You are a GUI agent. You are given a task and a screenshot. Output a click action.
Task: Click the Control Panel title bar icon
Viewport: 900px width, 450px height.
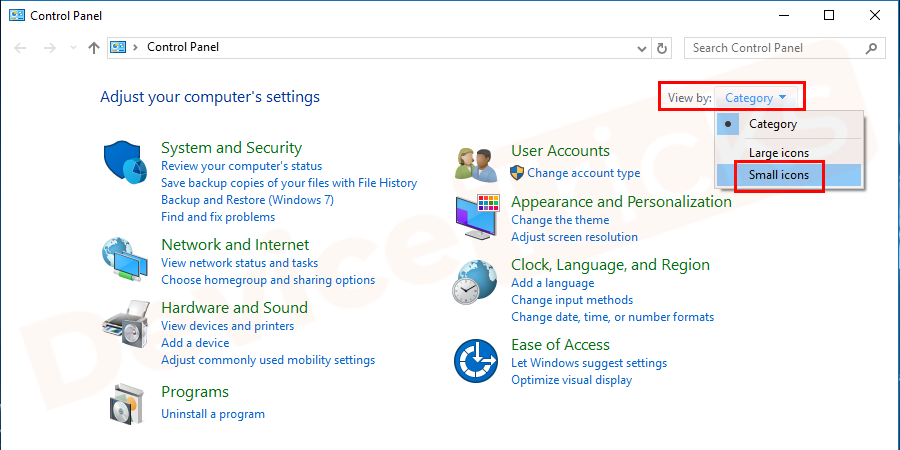17,15
